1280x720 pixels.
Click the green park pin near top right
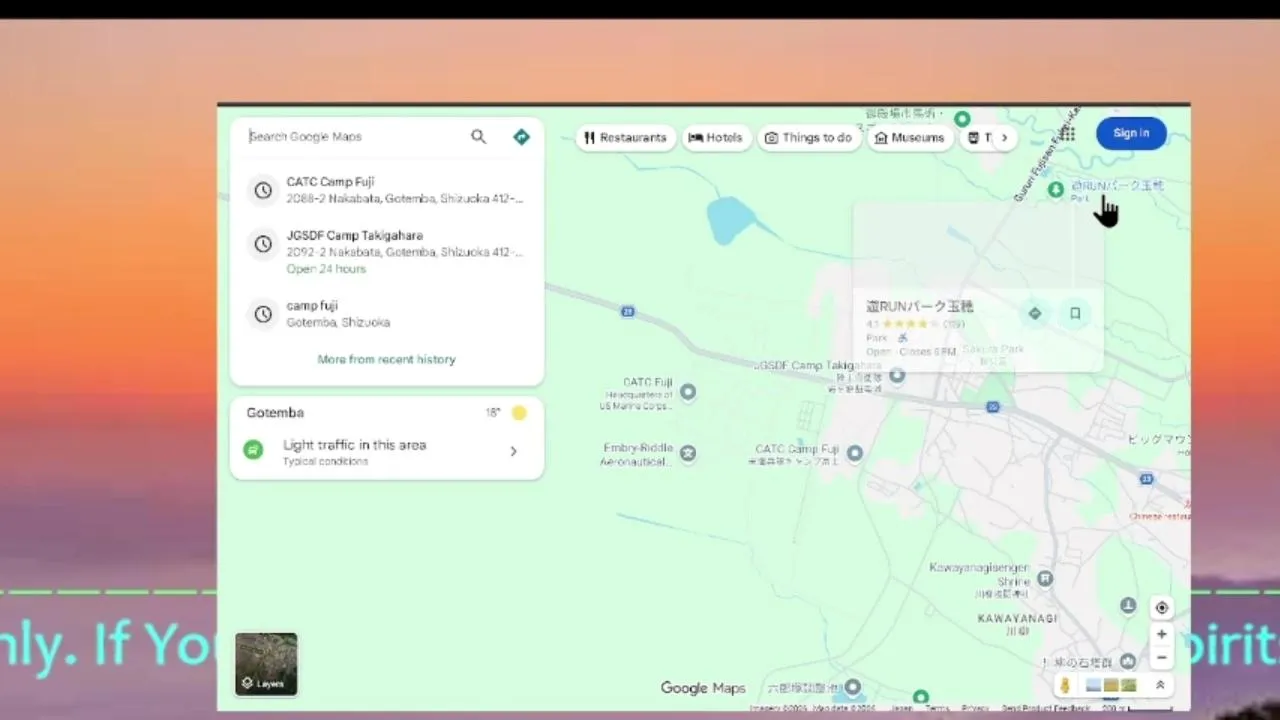pyautogui.click(x=1055, y=189)
